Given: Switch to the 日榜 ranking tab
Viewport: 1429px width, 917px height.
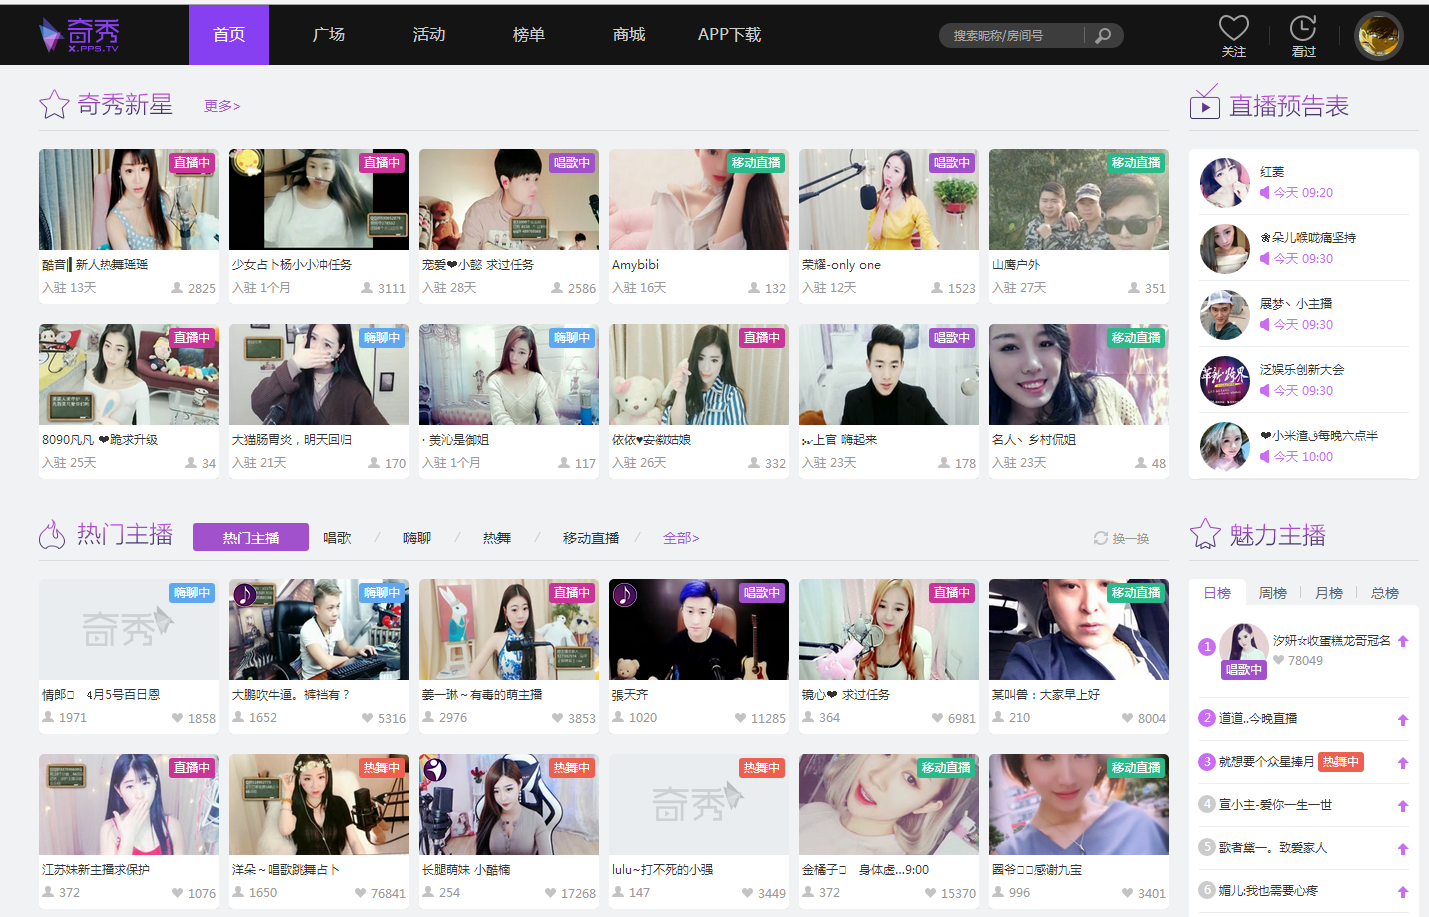Looking at the screenshot, I should tap(1217, 593).
